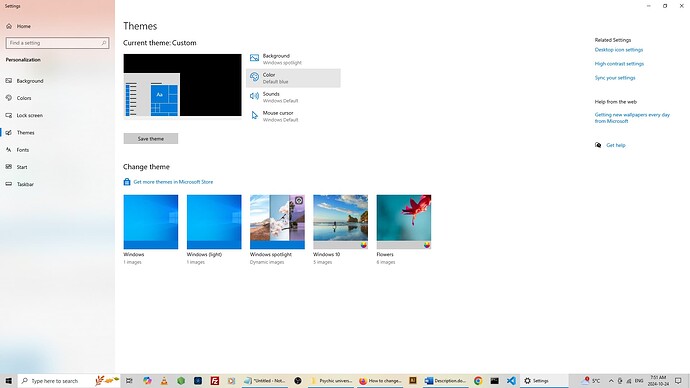Open High contrast settings link
Screen dimensions: 690x388
(619, 64)
